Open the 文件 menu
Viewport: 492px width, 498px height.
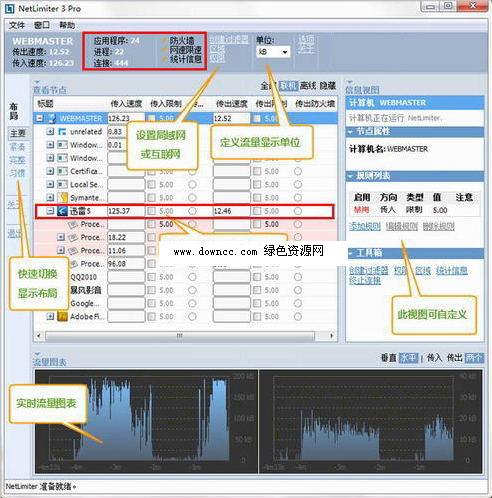point(17,25)
